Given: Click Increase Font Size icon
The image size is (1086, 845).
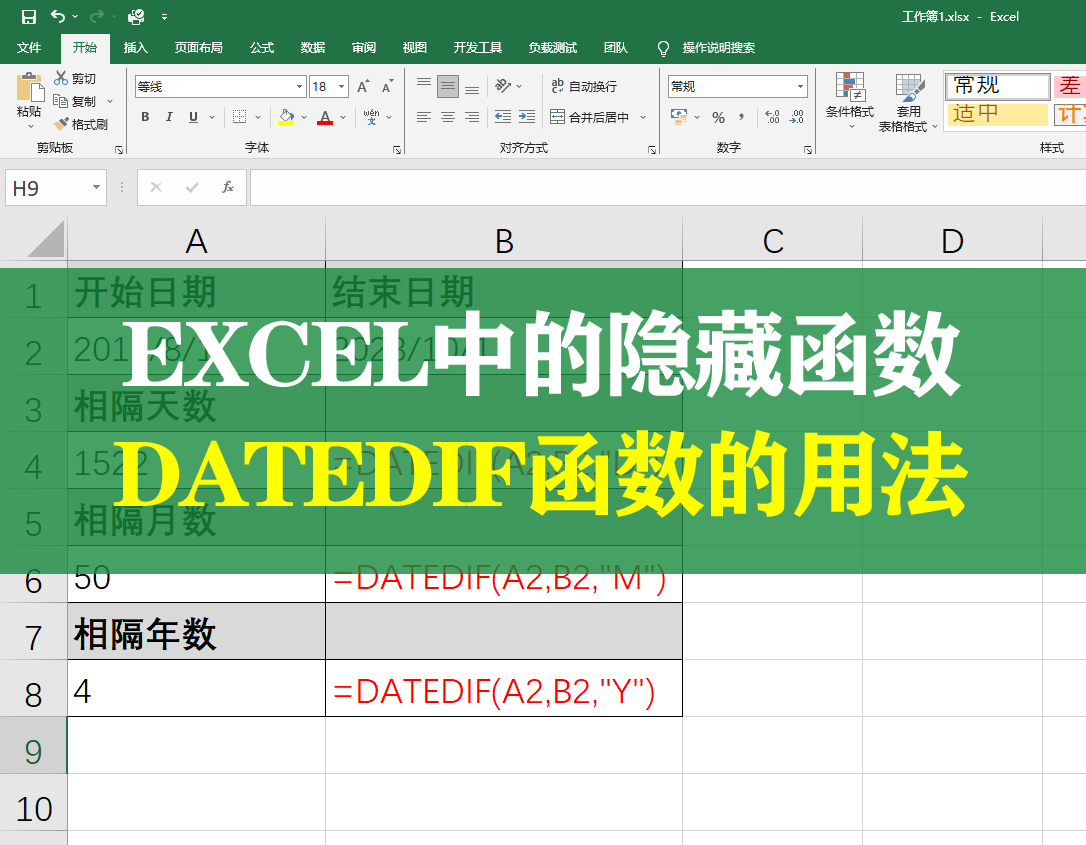Looking at the screenshot, I should point(363,87).
